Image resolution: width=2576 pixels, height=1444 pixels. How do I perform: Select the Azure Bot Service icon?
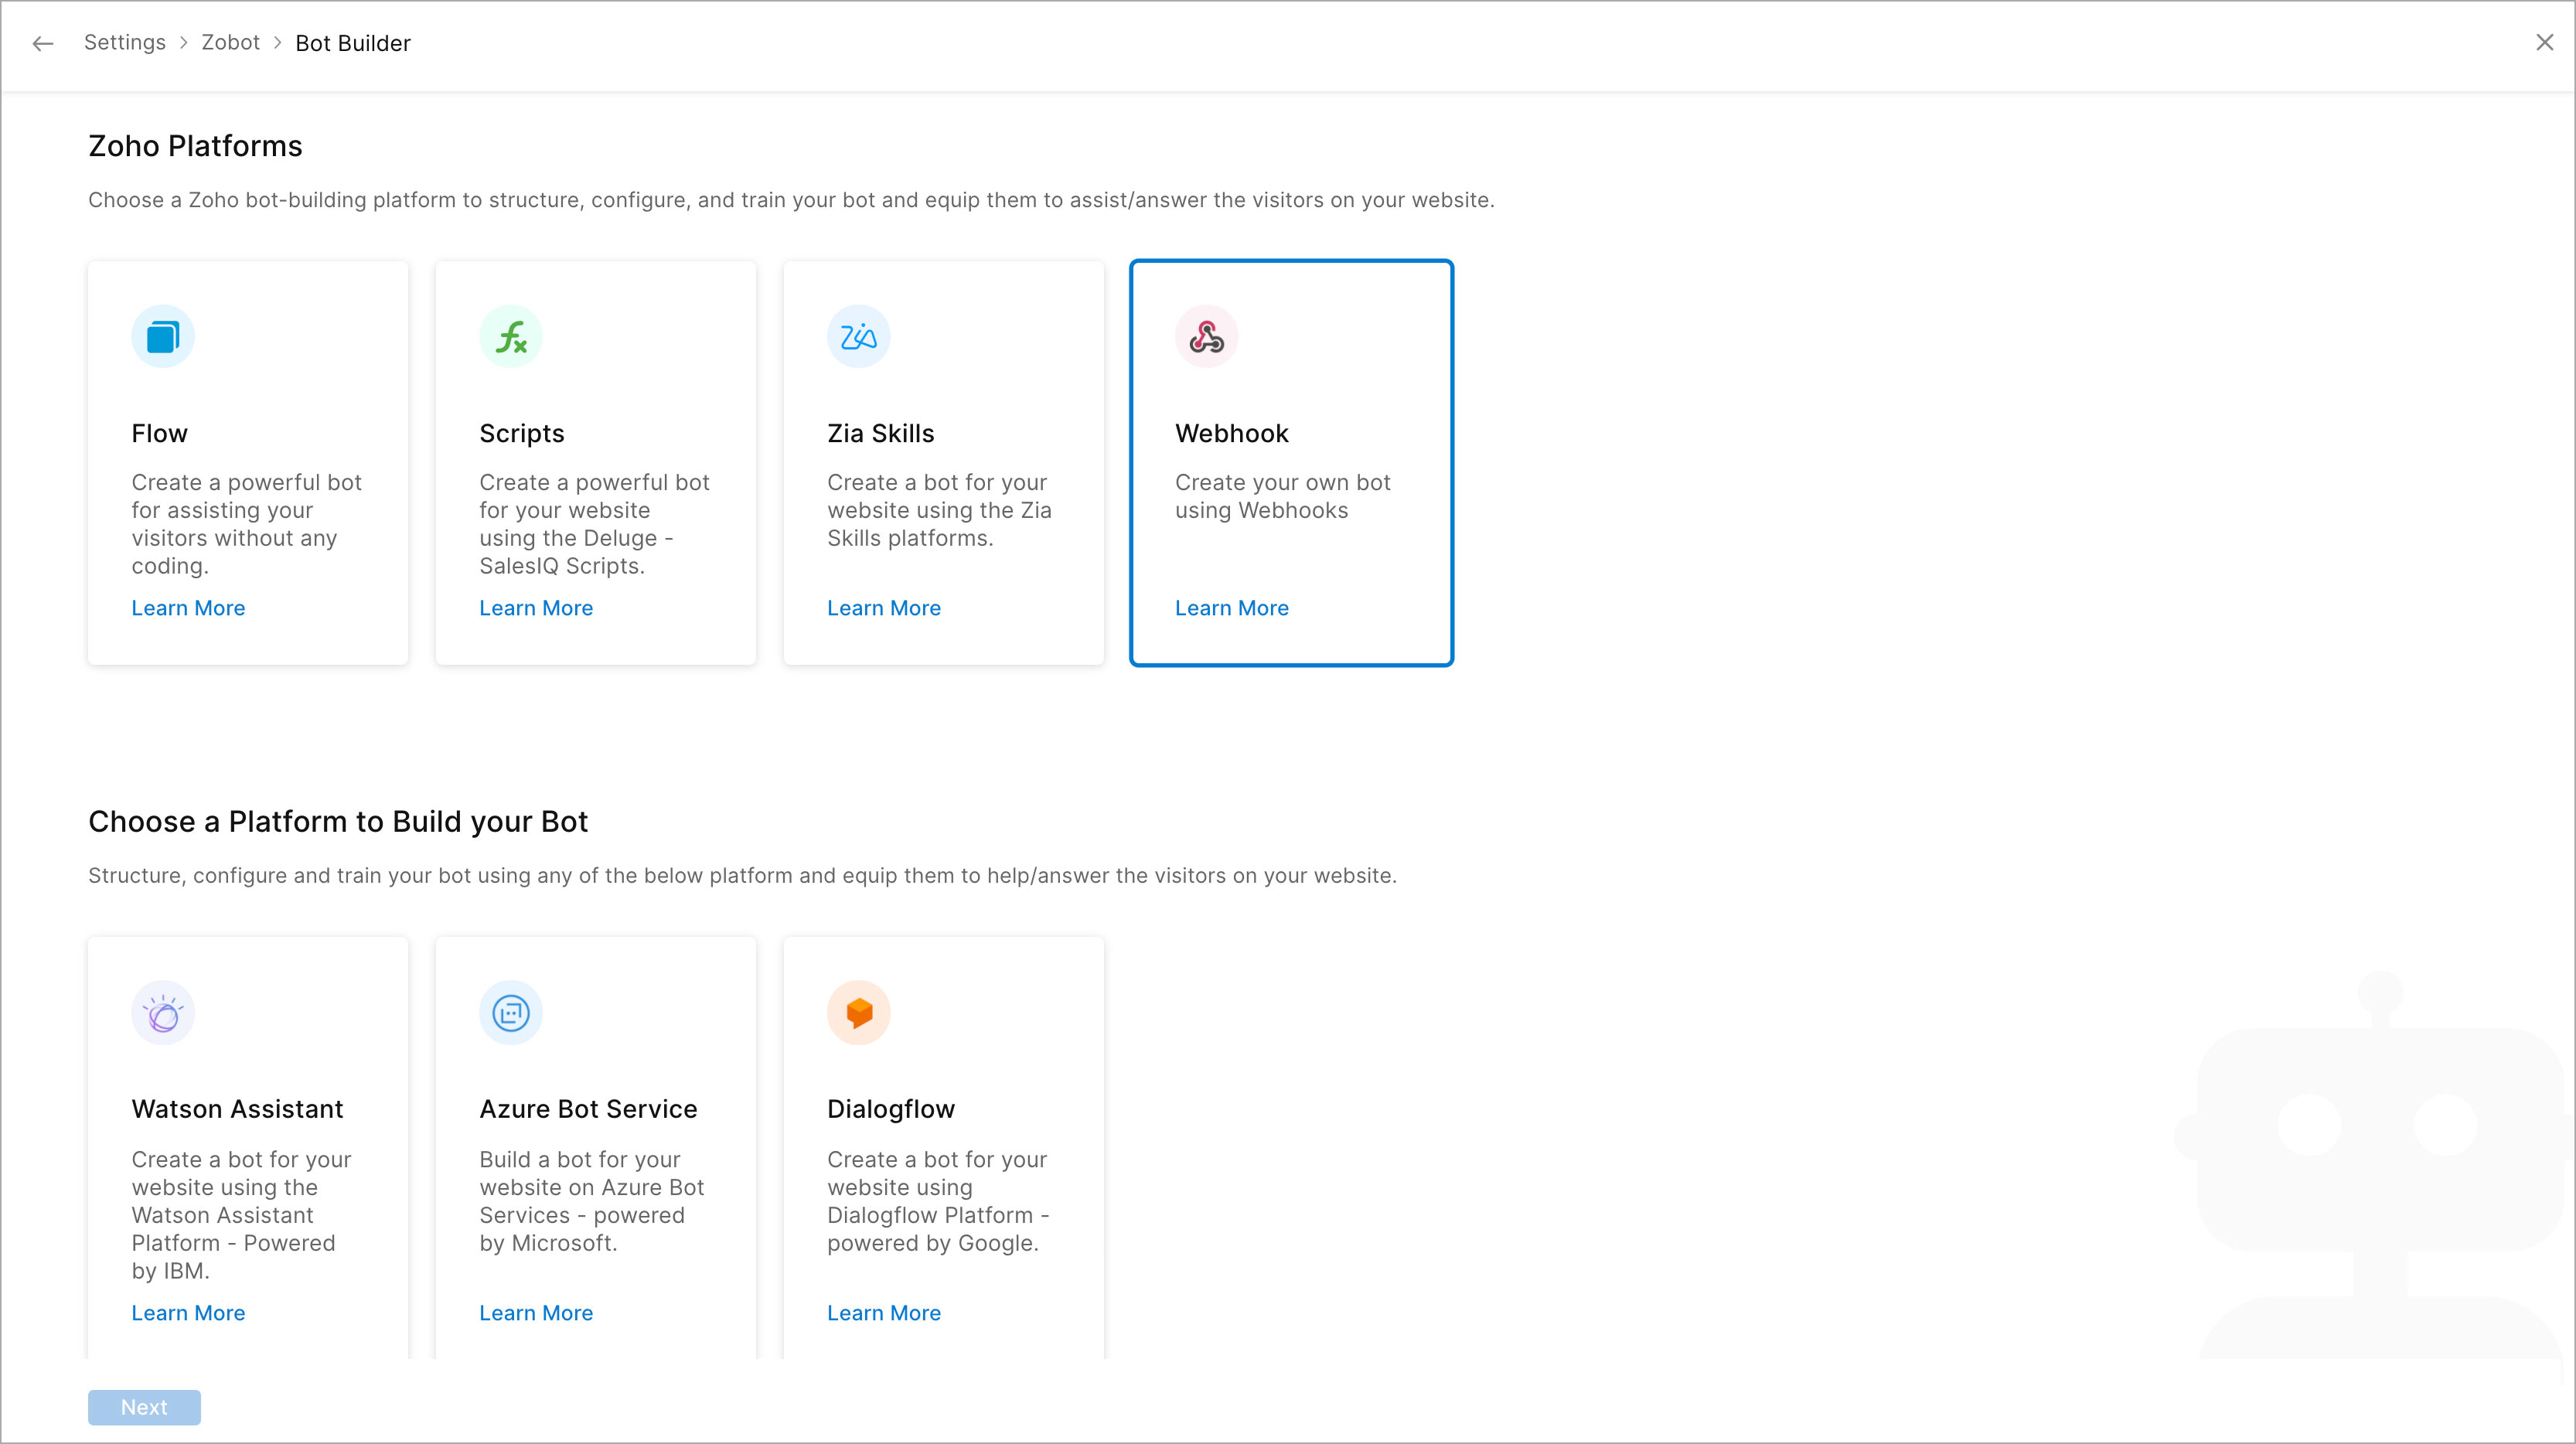tap(511, 1013)
